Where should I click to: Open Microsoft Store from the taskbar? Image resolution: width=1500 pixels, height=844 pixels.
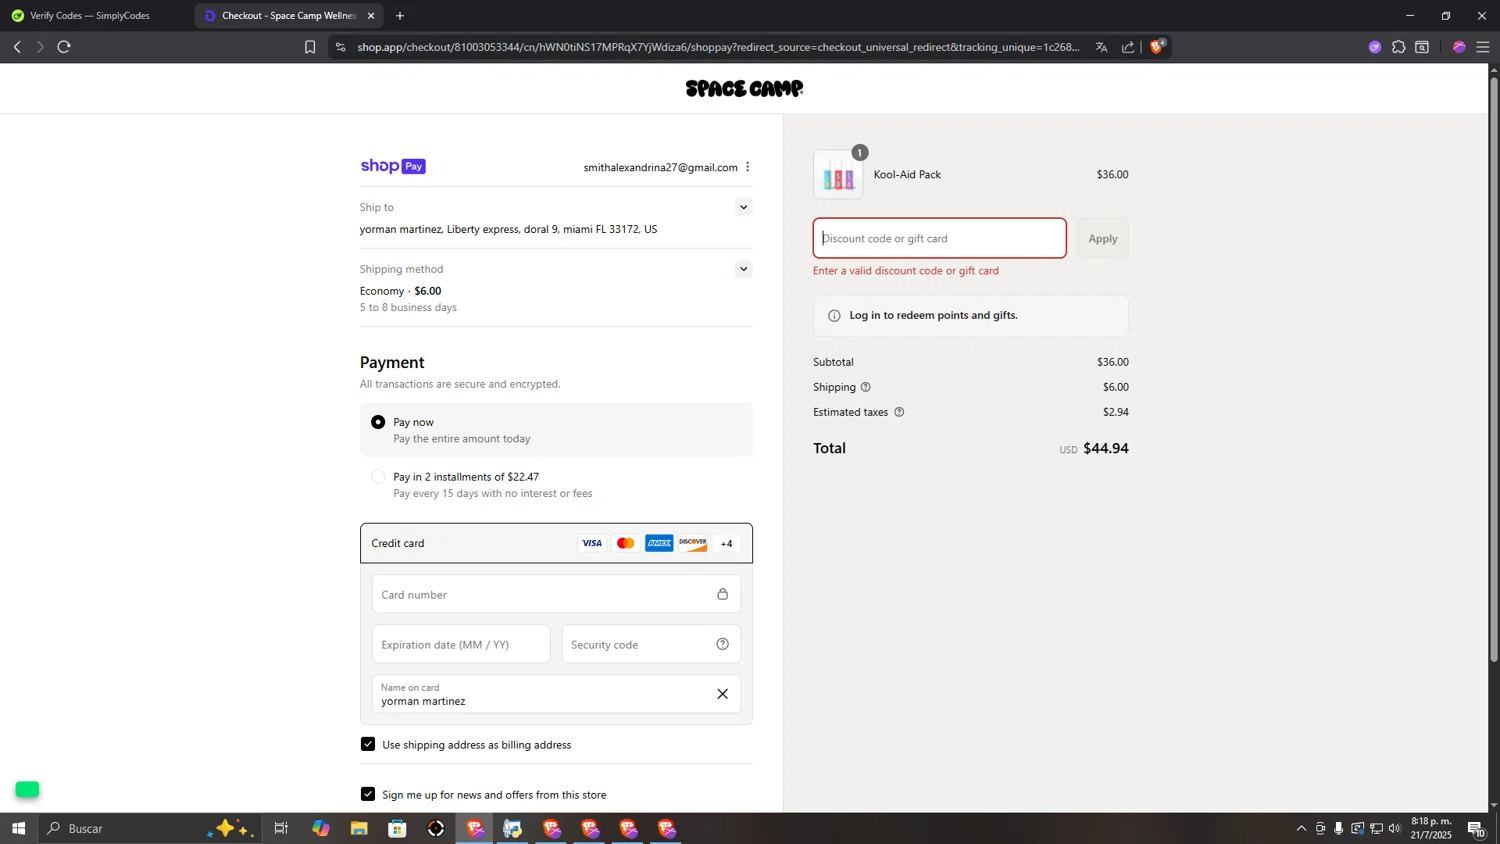pyautogui.click(x=397, y=828)
